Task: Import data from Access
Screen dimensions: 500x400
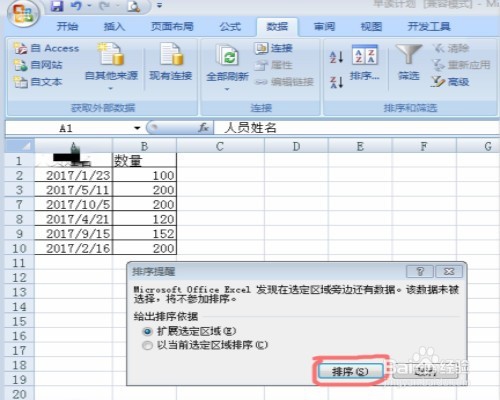Action: coord(46,48)
